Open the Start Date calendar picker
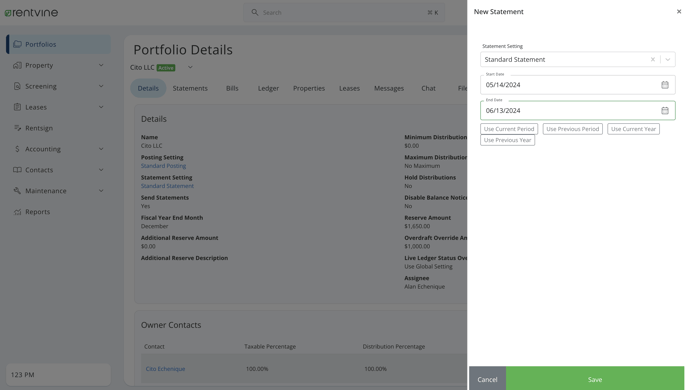 point(665,85)
